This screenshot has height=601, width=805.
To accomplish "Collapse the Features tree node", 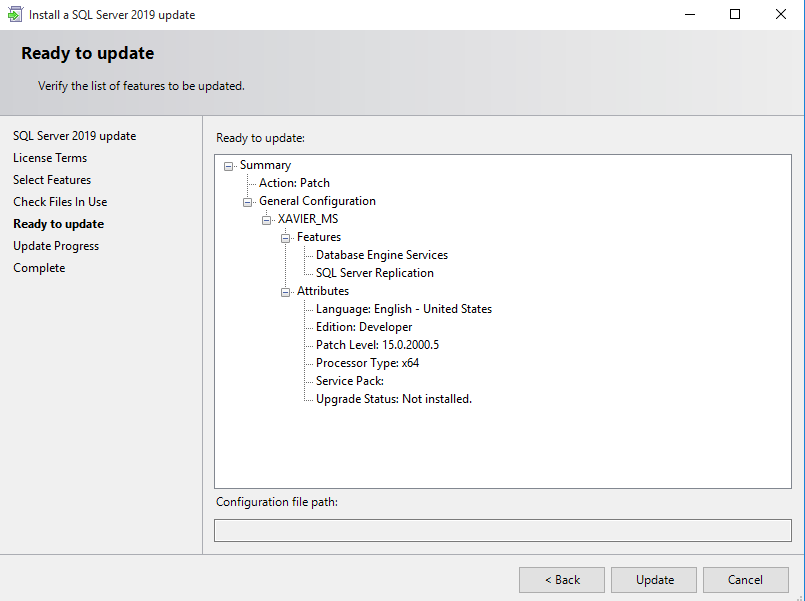I will pos(285,238).
